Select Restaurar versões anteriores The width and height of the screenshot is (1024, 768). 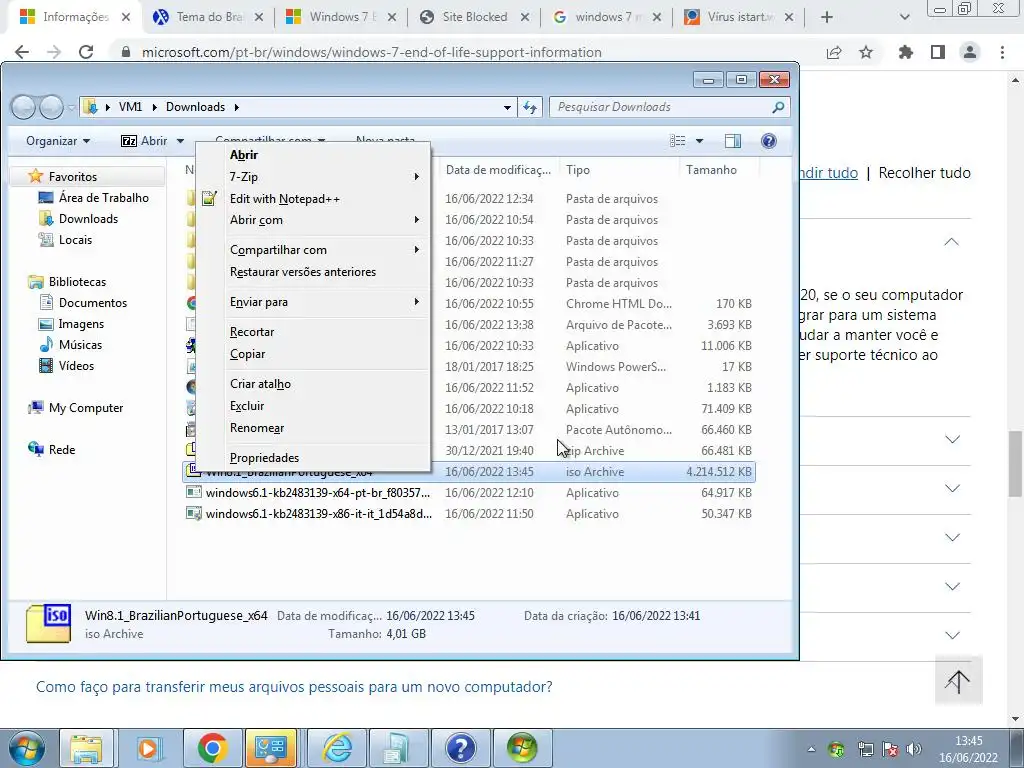(313, 272)
